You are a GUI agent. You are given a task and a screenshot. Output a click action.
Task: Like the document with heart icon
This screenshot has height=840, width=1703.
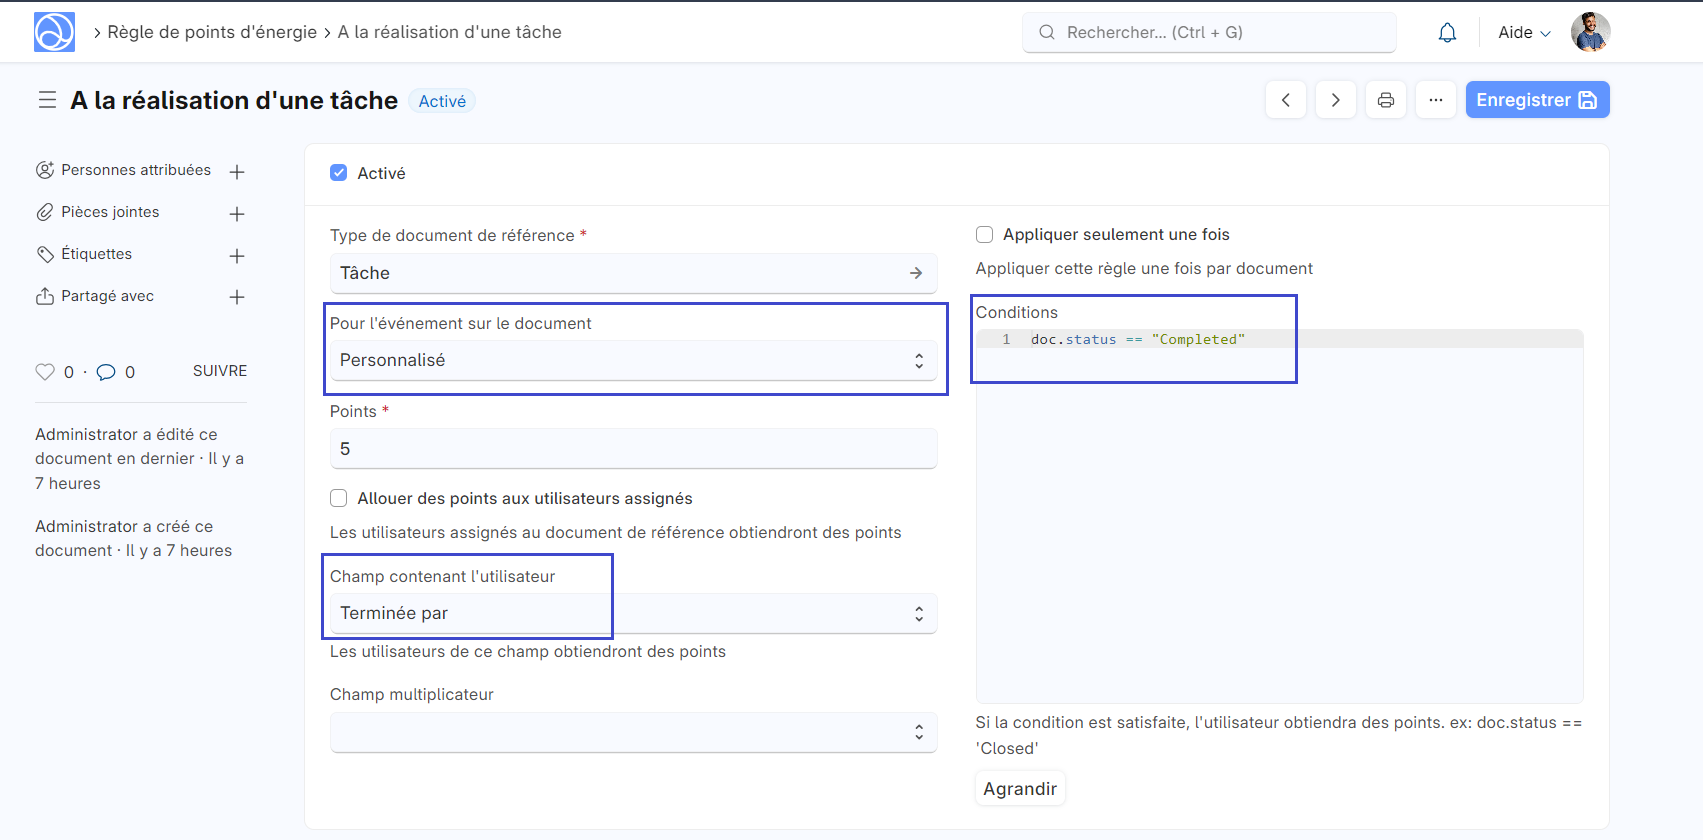tap(45, 372)
